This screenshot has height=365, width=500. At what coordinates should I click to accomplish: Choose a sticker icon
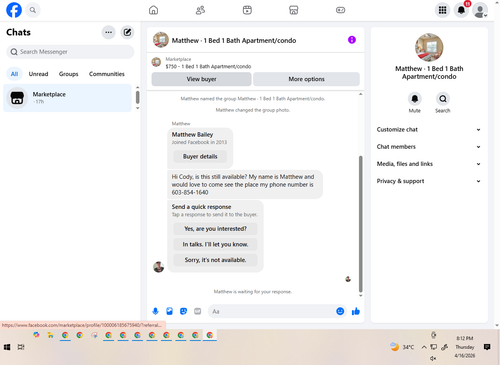tap(183, 311)
